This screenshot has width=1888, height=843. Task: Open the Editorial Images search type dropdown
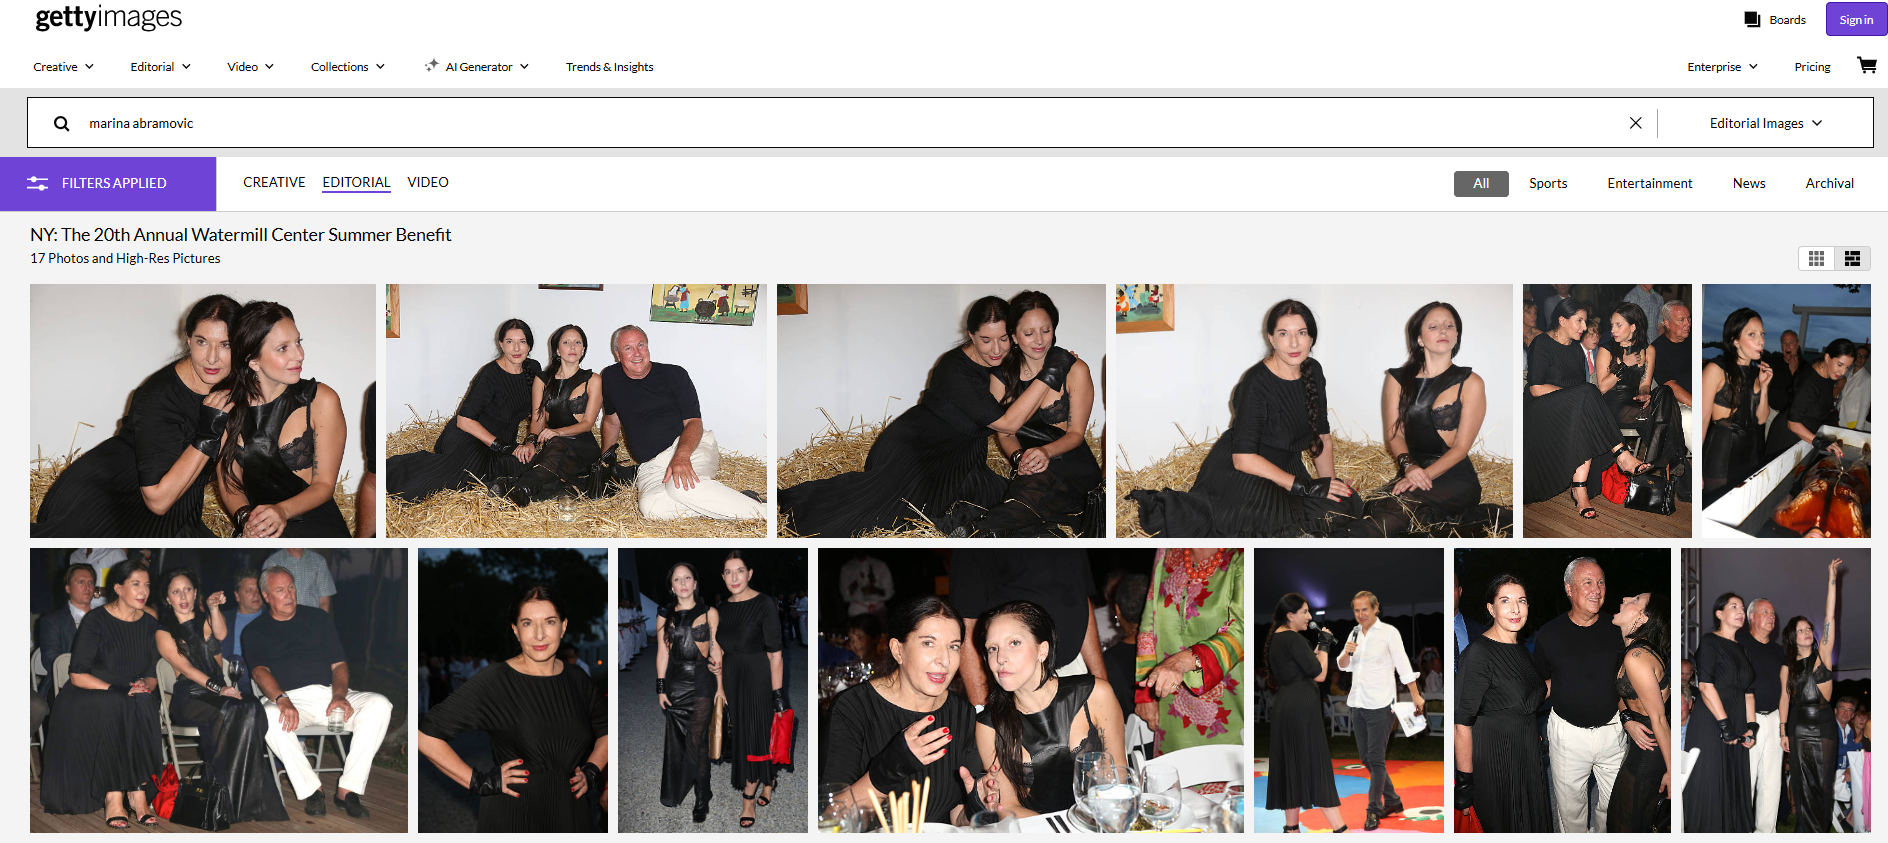pos(1765,123)
